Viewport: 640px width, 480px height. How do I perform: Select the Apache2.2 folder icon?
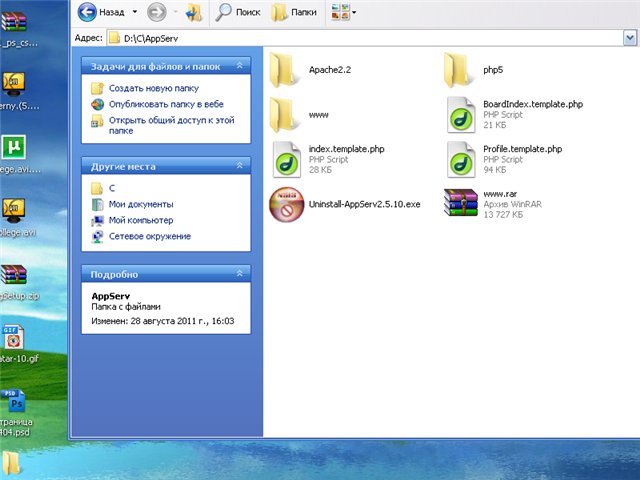(282, 70)
